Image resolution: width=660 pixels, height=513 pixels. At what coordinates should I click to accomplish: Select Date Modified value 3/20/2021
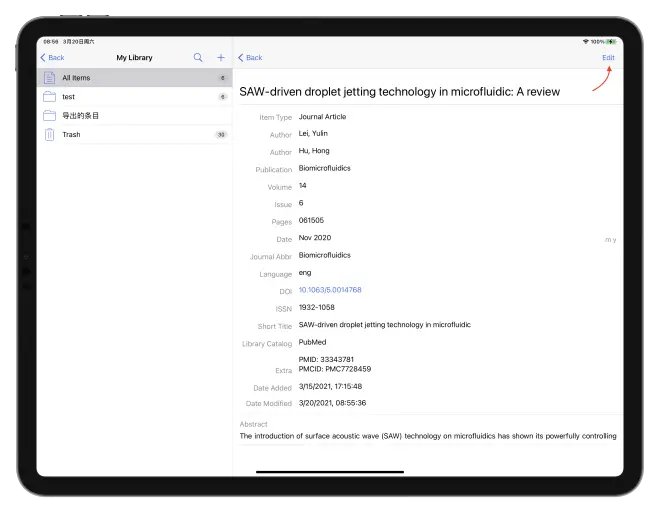coord(333,403)
